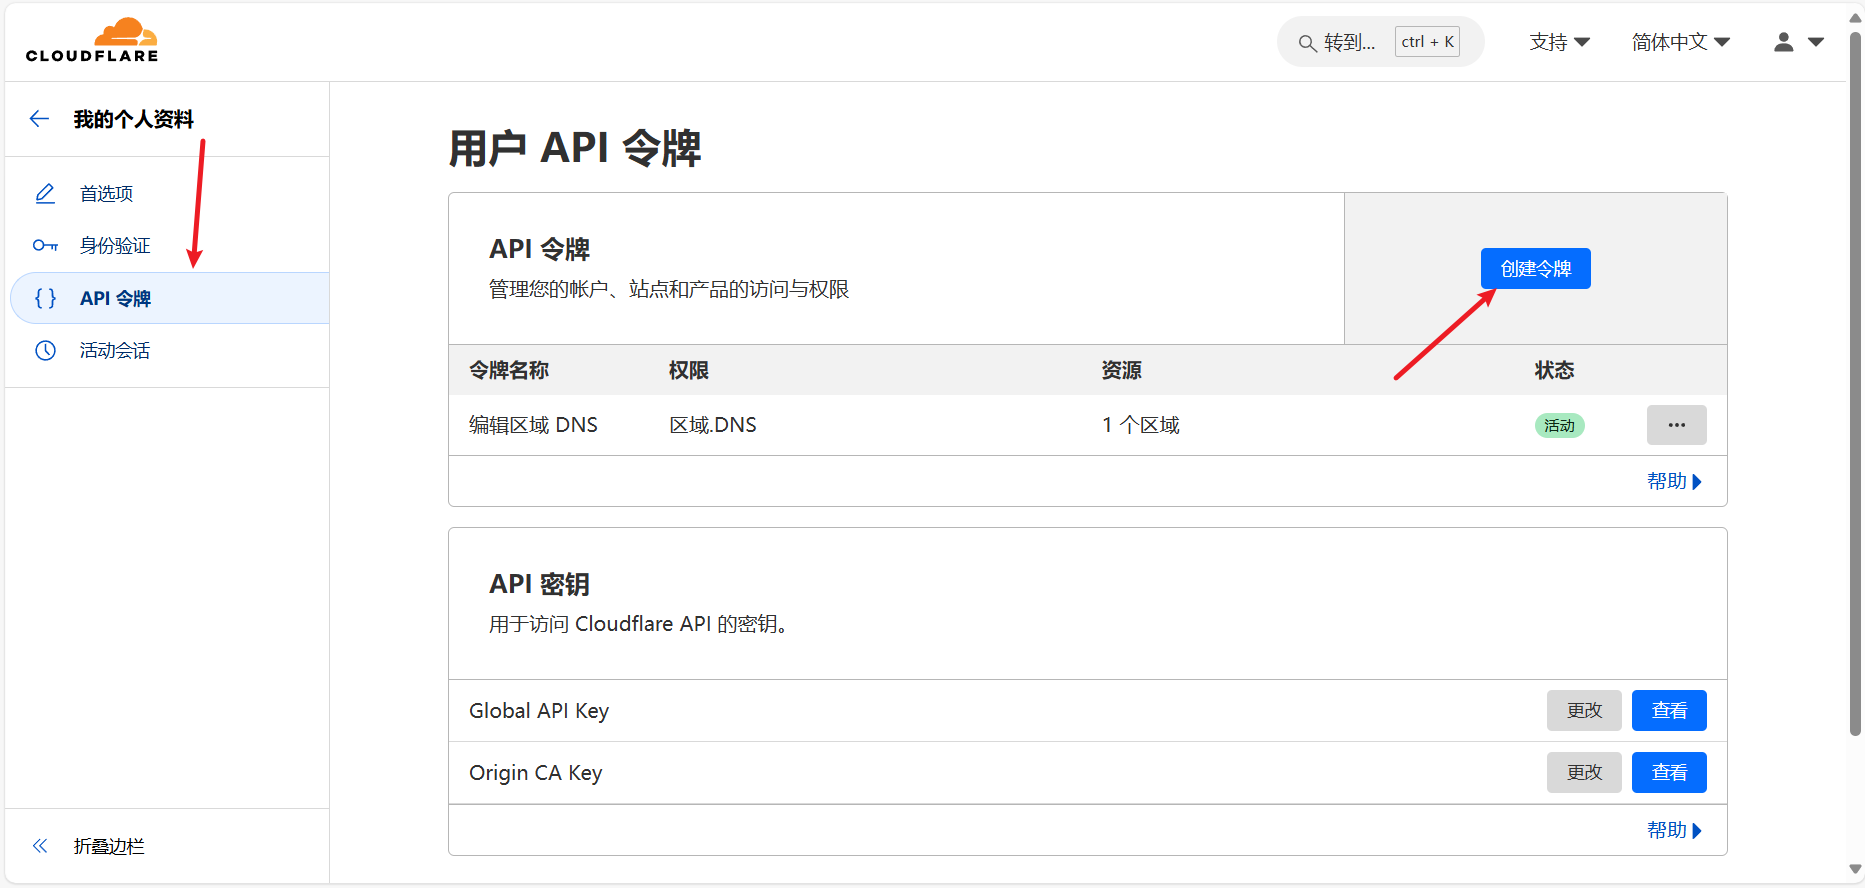Click 更改 for Origin CA Key
This screenshot has height=888, width=1865.
coord(1584,773)
